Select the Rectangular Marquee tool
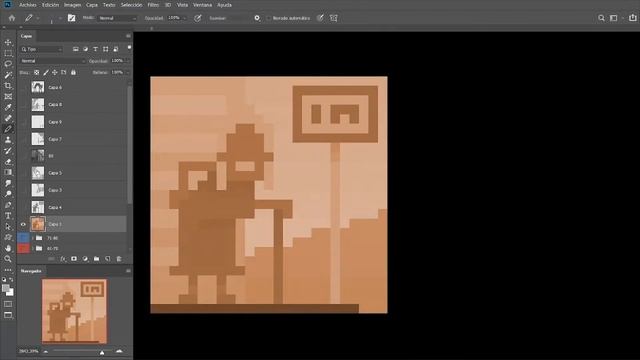The height and width of the screenshot is (360, 640). [x=8, y=53]
